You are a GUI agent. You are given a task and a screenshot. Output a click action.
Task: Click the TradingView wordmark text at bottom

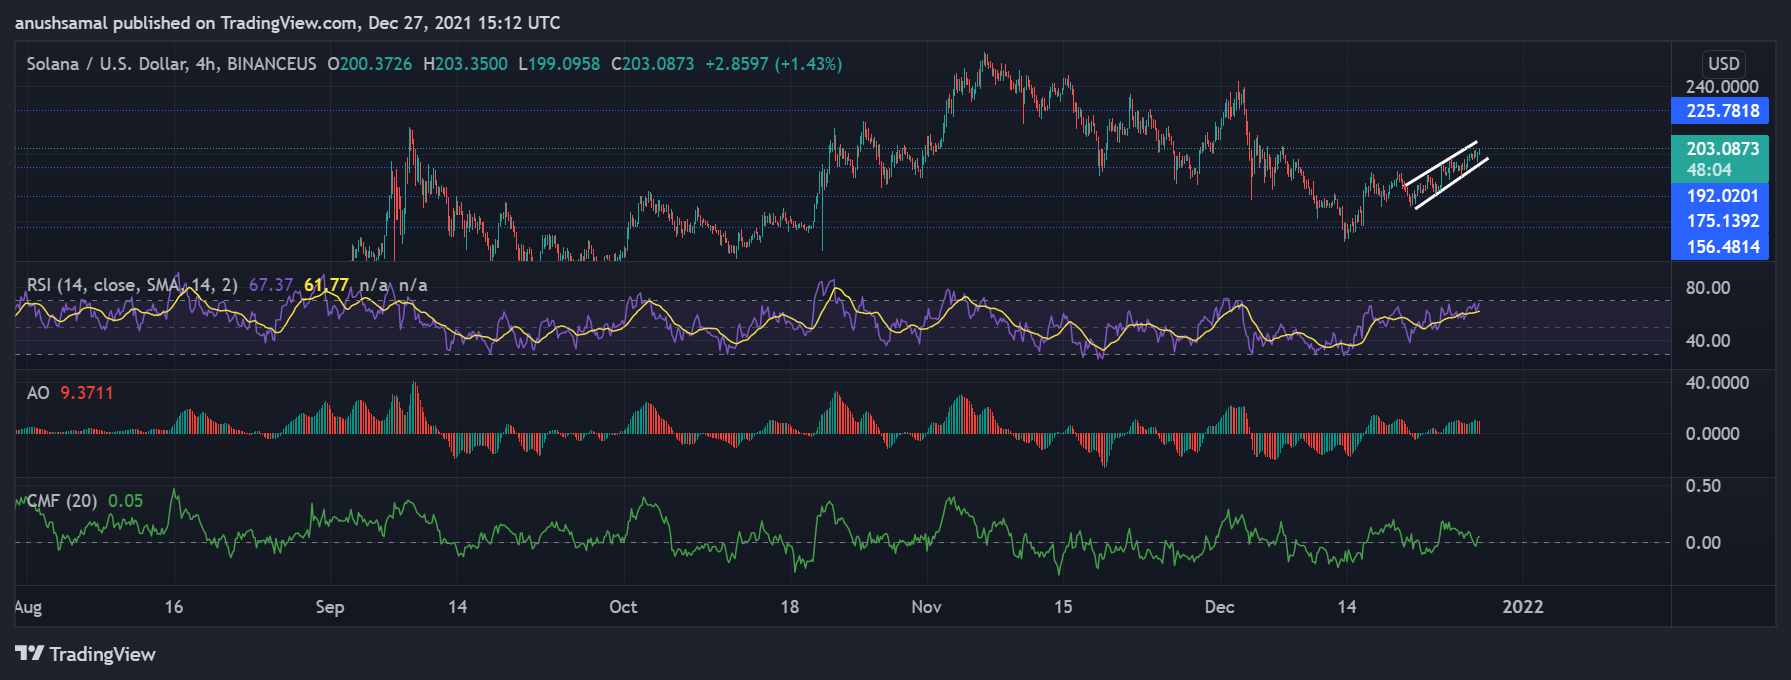tap(102, 654)
